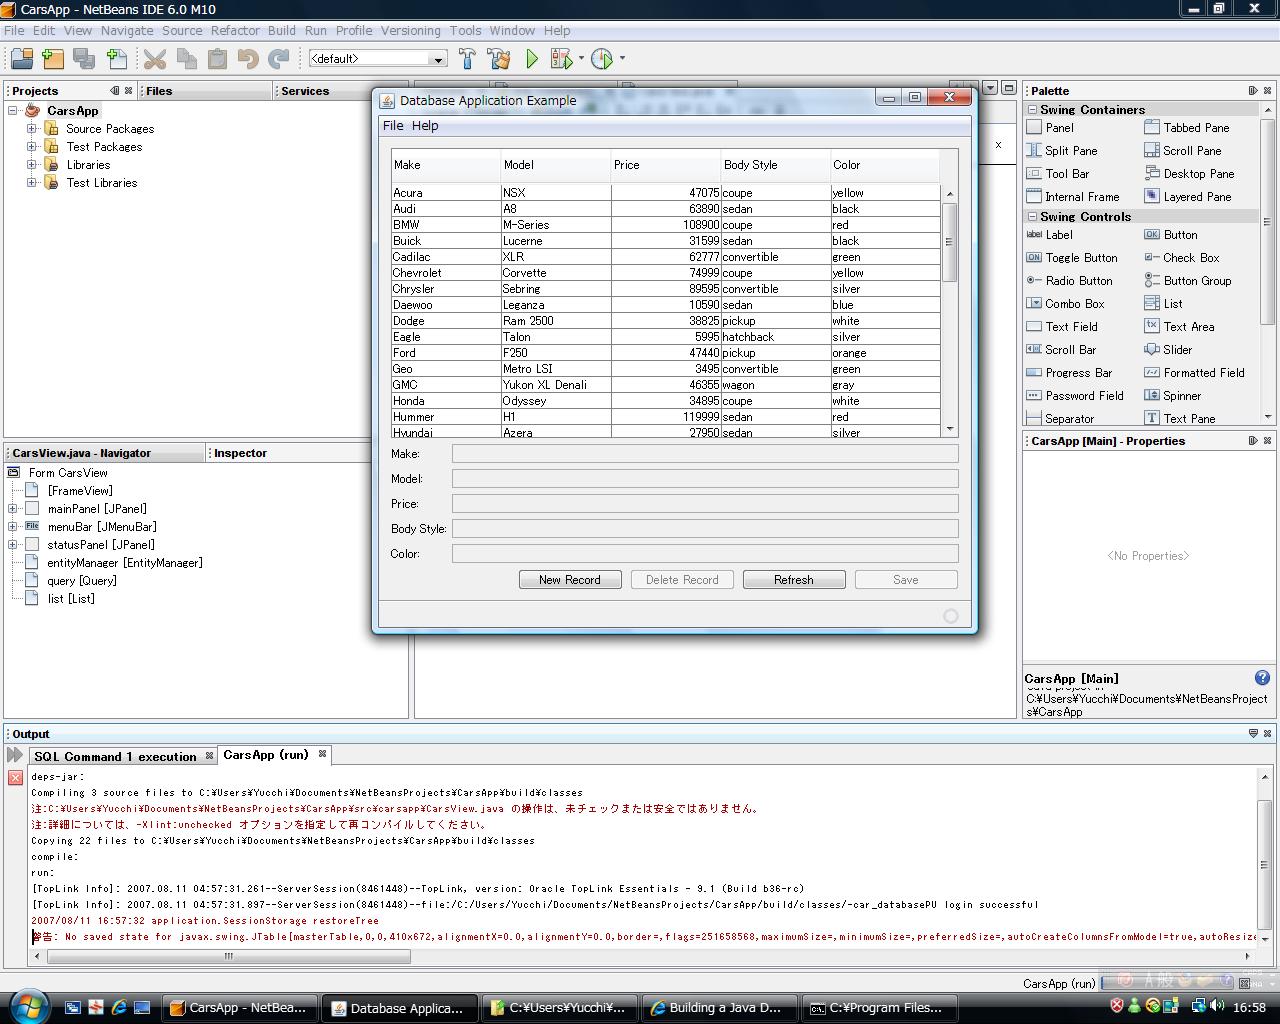This screenshot has height=1024, width=1280.
Task: Click the Refresh button
Action: (x=794, y=580)
